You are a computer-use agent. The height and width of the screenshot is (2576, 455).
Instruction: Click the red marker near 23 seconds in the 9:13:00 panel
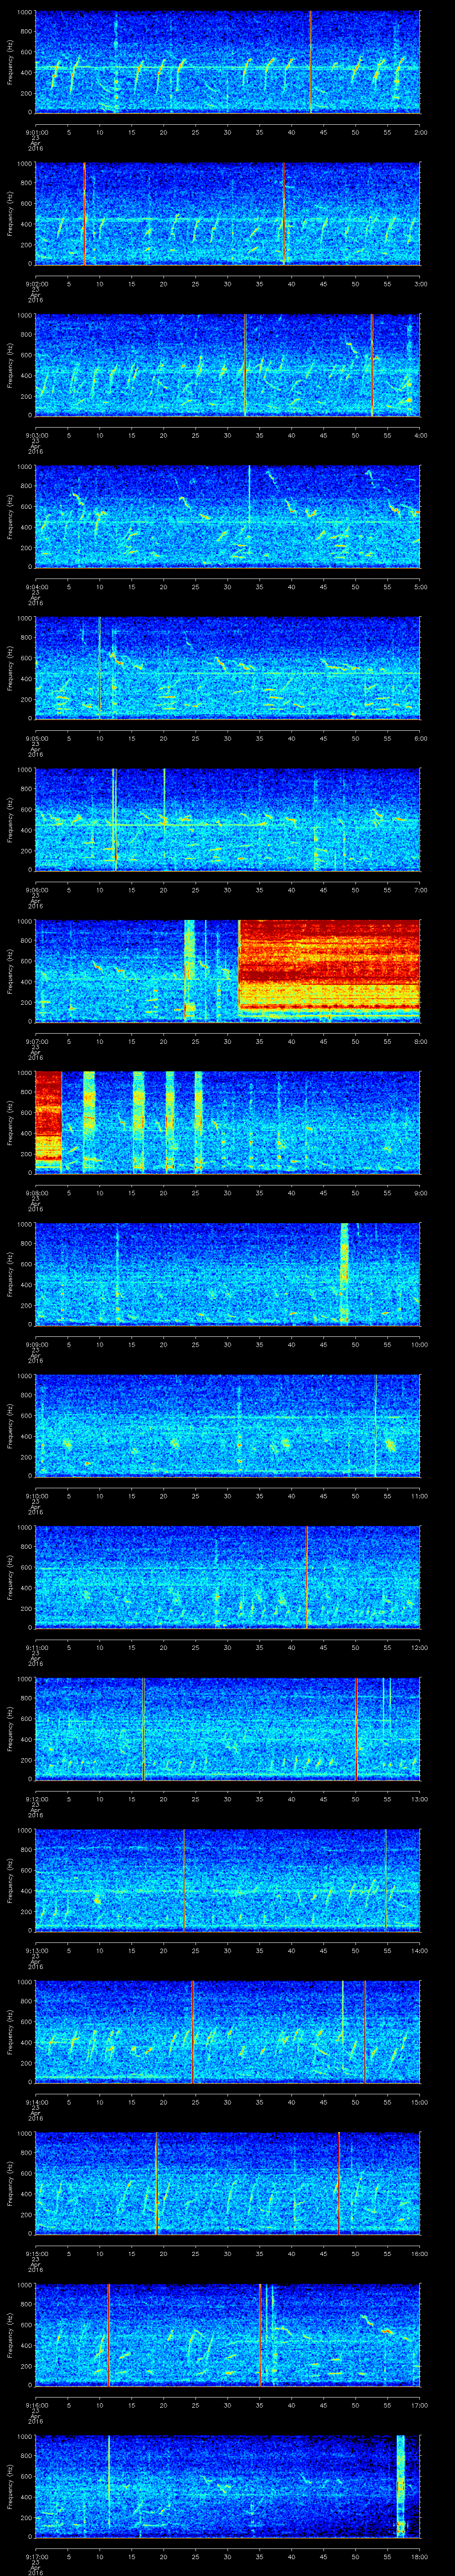[x=184, y=1880]
